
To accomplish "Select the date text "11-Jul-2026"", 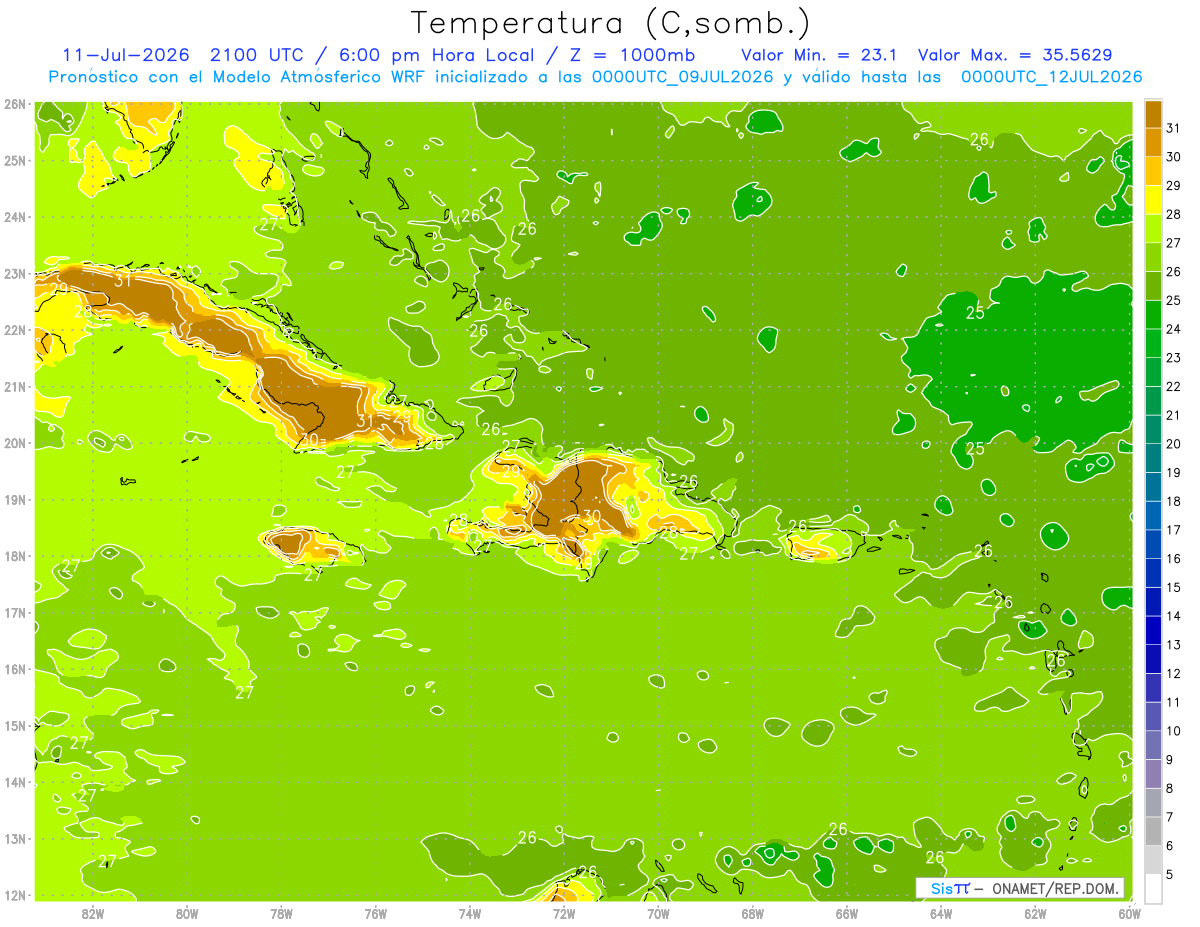I will pos(126,55).
